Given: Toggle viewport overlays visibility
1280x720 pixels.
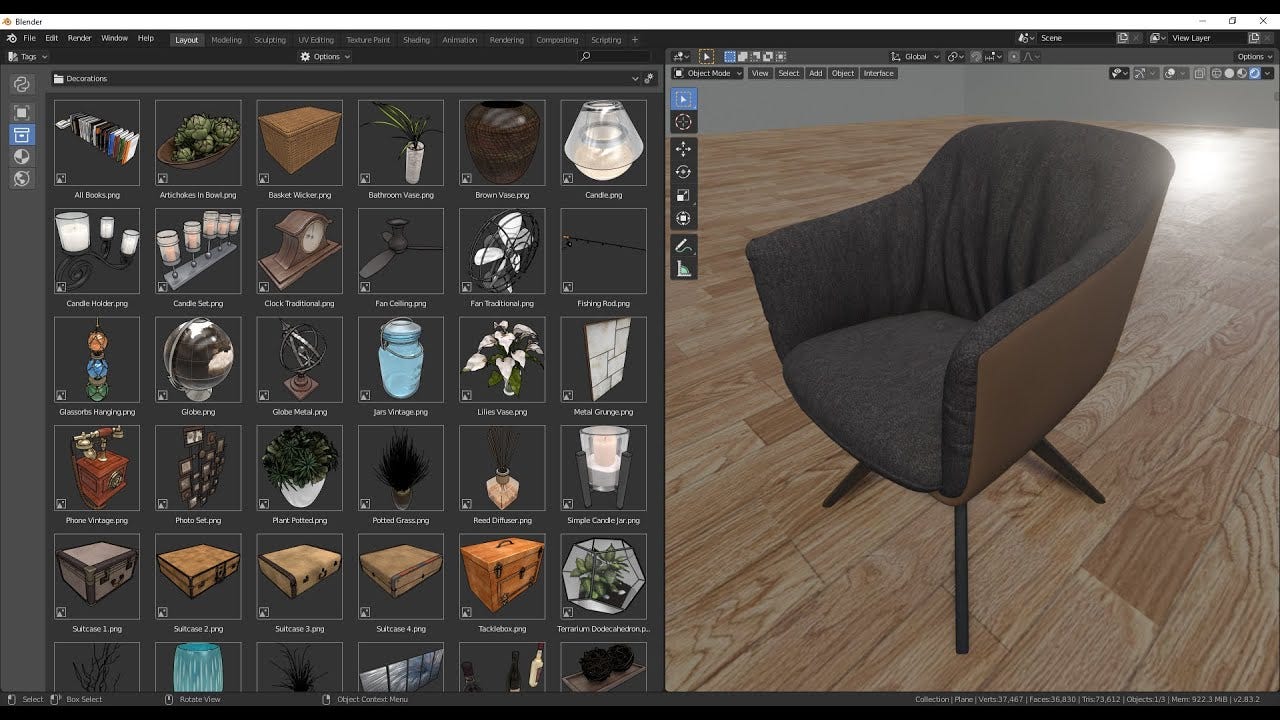Looking at the screenshot, I should coord(1168,73).
